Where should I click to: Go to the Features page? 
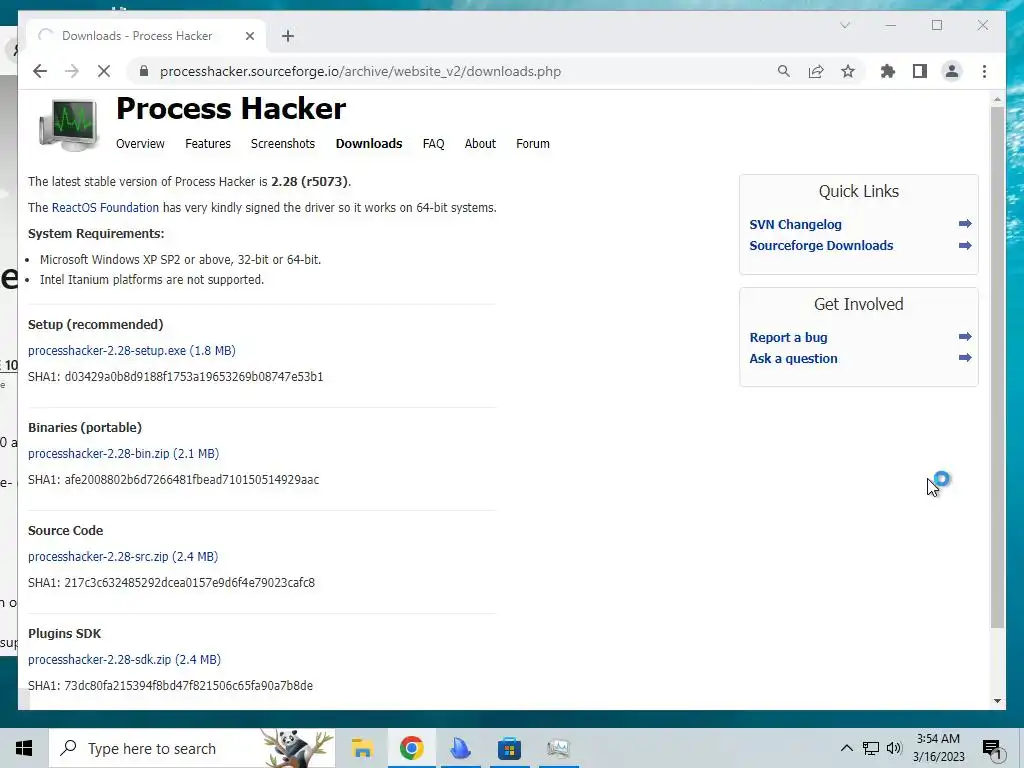coord(208,144)
